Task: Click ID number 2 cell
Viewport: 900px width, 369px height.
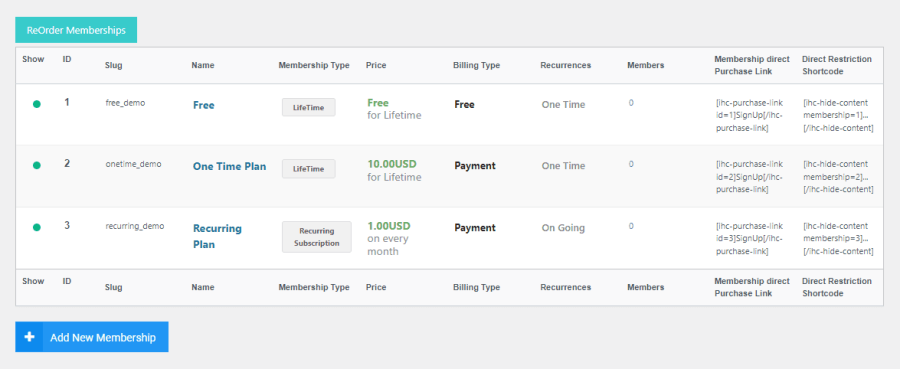Action: 67,164
